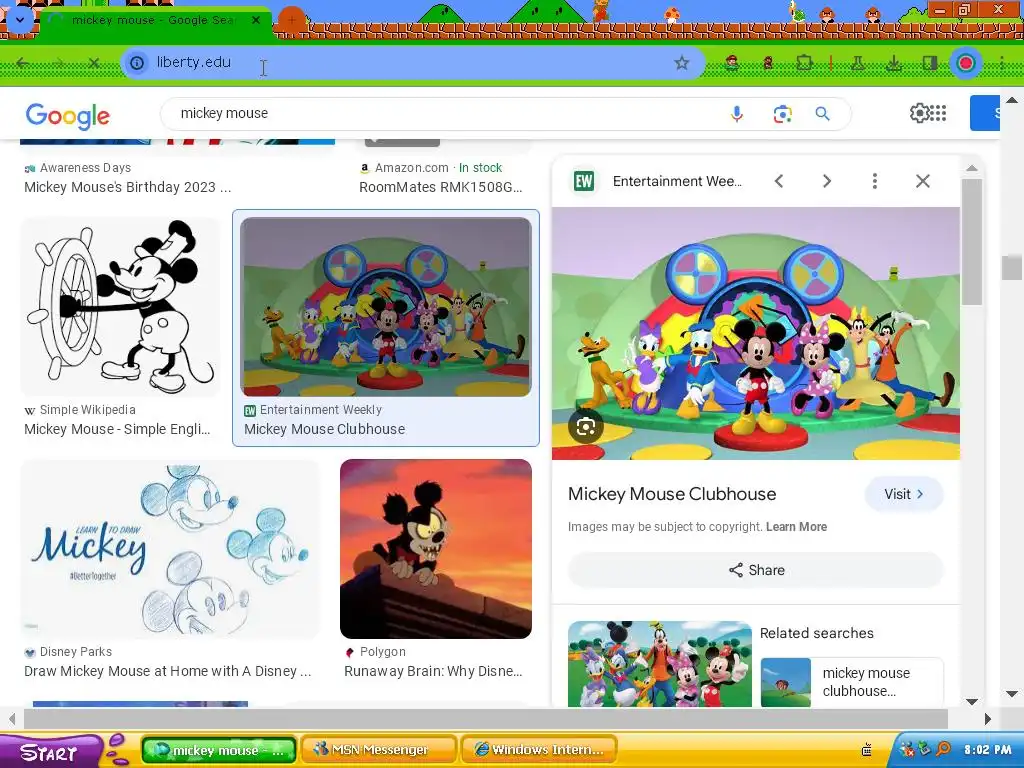
Task: Open the Google apps grid
Action: 938,113
